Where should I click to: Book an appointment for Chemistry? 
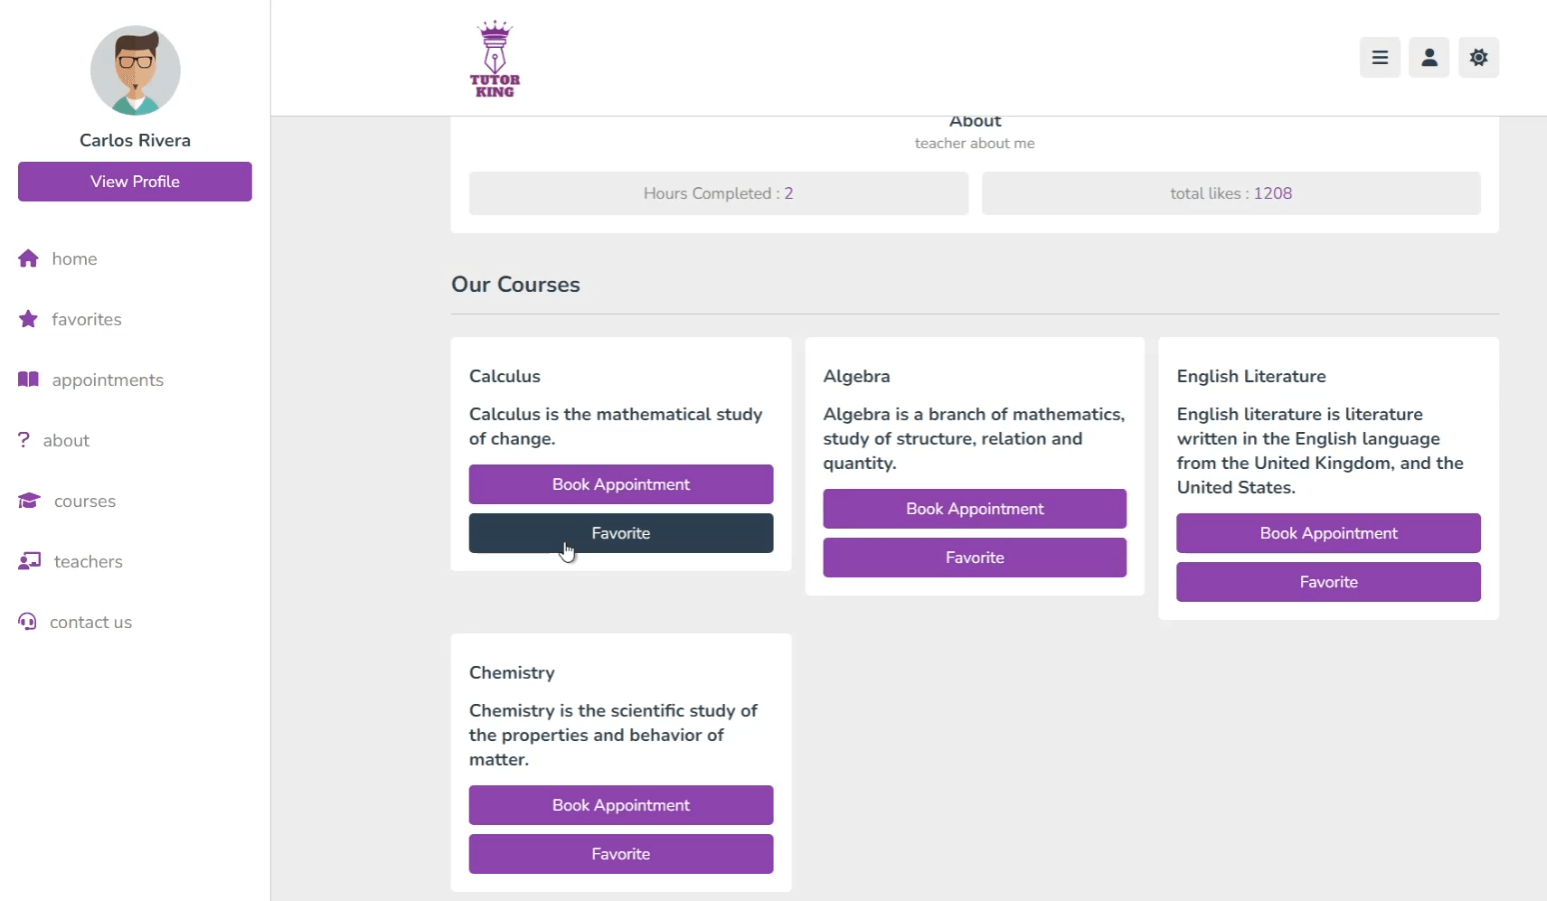(x=620, y=805)
